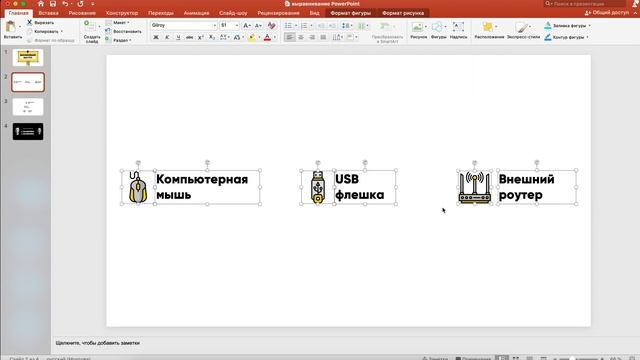Image resolution: width=640 pixels, height=360 pixels.
Task: Open font color dropdown arrow
Action: [x=275, y=38]
